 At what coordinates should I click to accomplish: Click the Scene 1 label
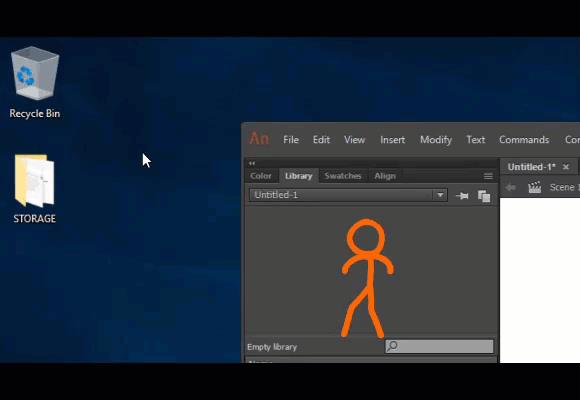pos(564,187)
